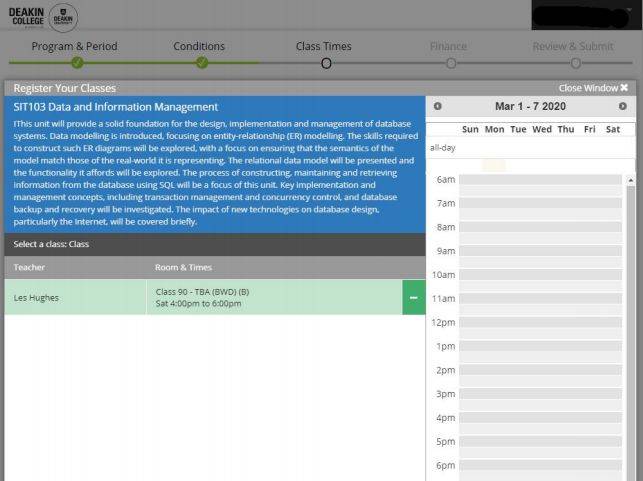Screen dimensions: 643x481
Task: Select the Finance step circle
Action: point(450,63)
